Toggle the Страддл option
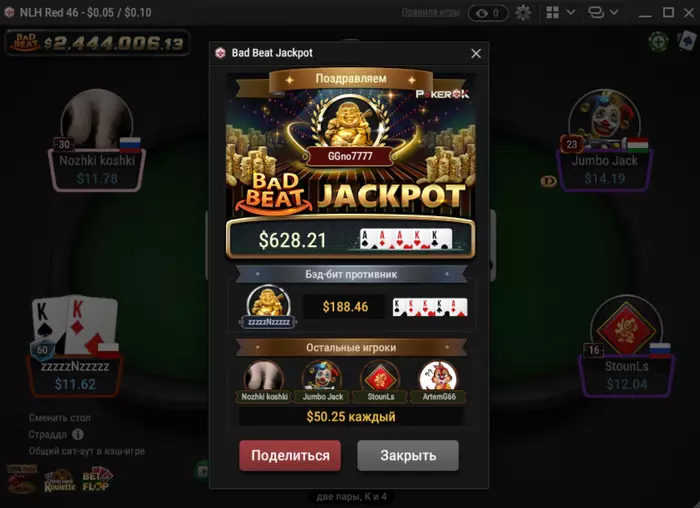700x508 pixels. point(48,434)
